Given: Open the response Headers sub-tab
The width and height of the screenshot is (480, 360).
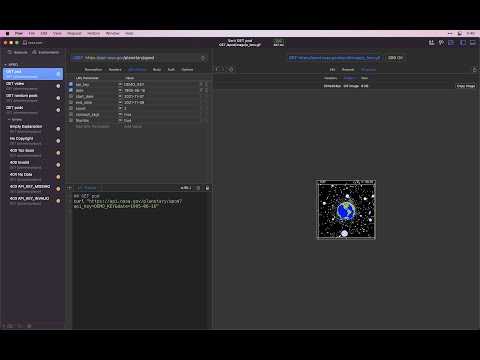Looking at the screenshot, I should tap(330, 78).
